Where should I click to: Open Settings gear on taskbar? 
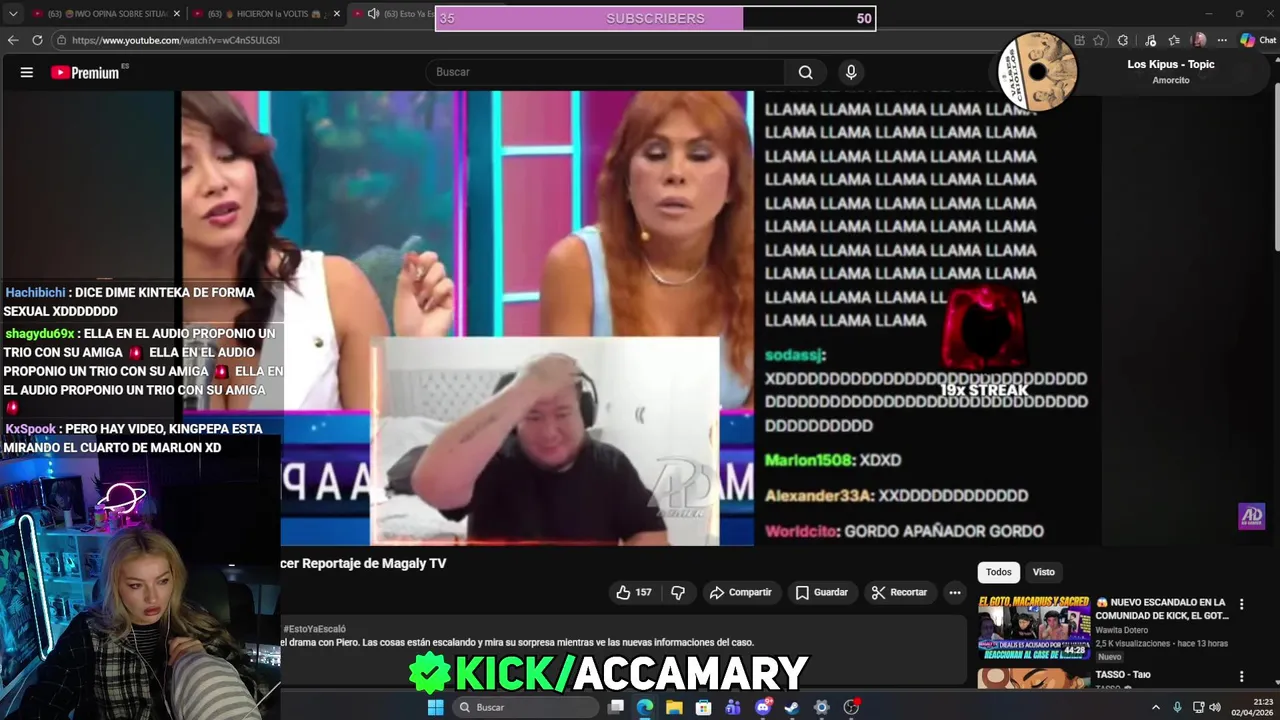(x=821, y=707)
